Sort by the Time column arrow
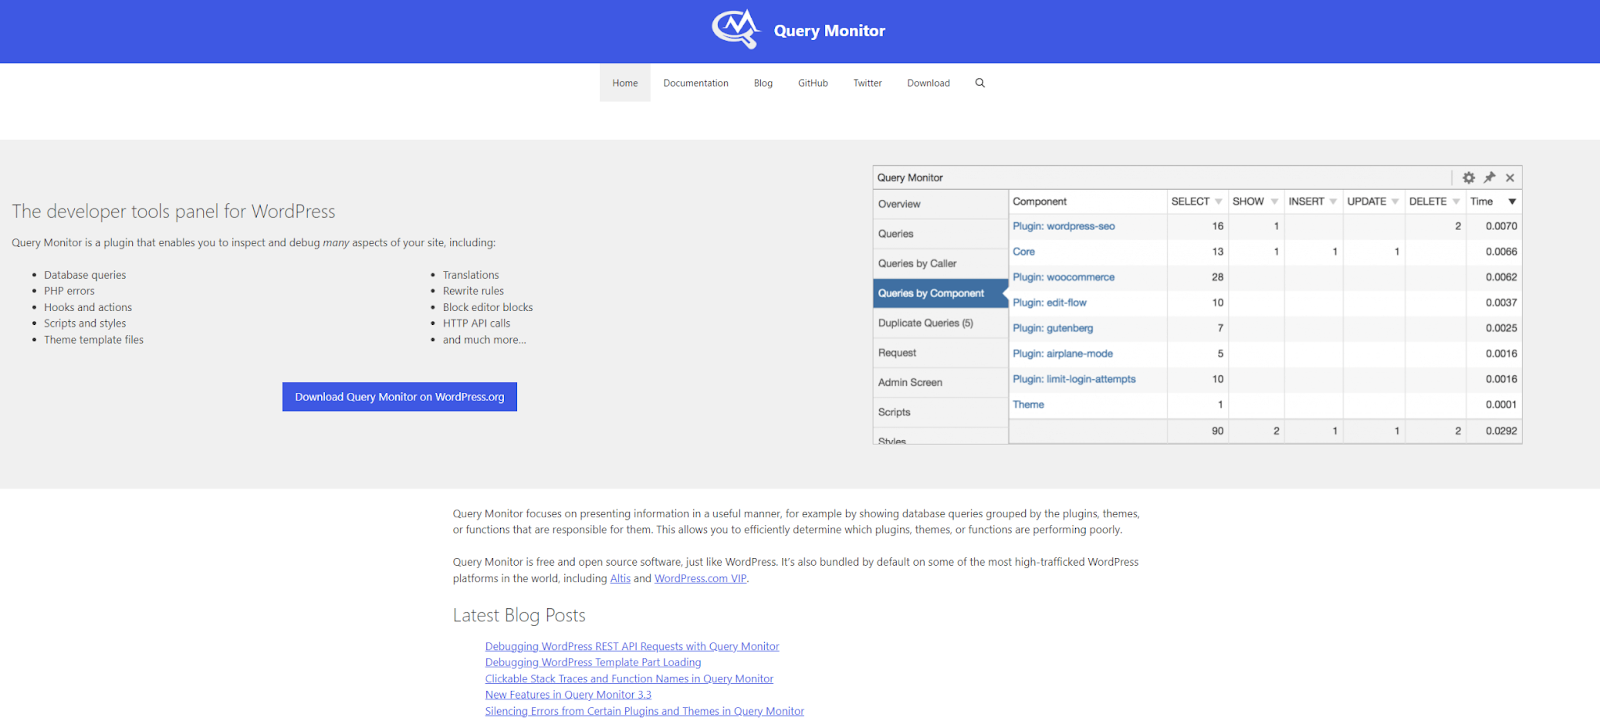1600x726 pixels. tap(1512, 202)
